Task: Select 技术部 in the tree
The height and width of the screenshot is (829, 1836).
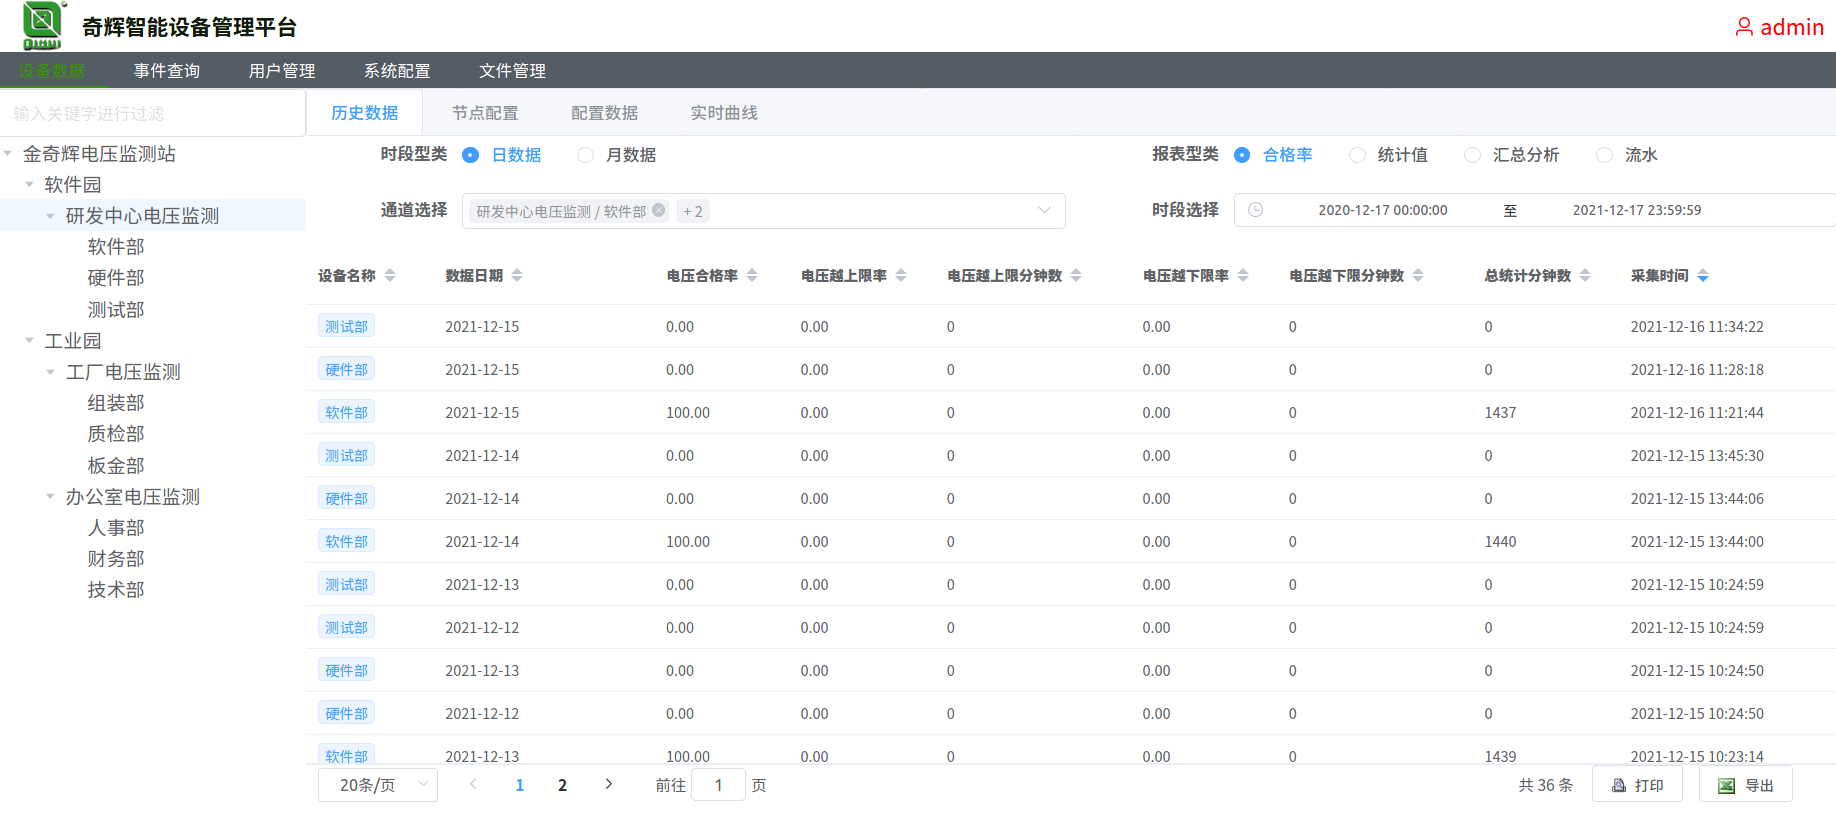Action: click(116, 590)
